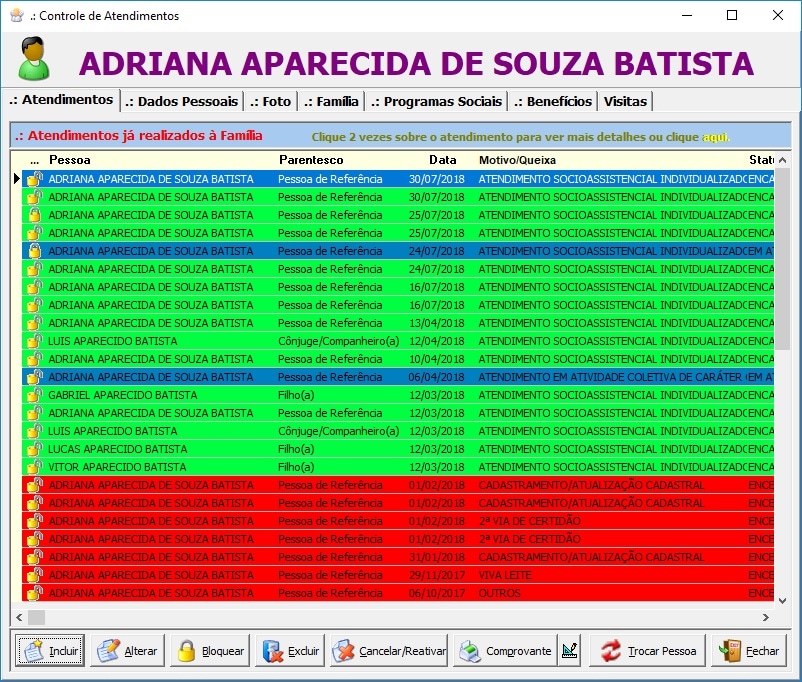The width and height of the screenshot is (802, 682).
Task: Click Cancelar/Reativar button
Action: 389,651
